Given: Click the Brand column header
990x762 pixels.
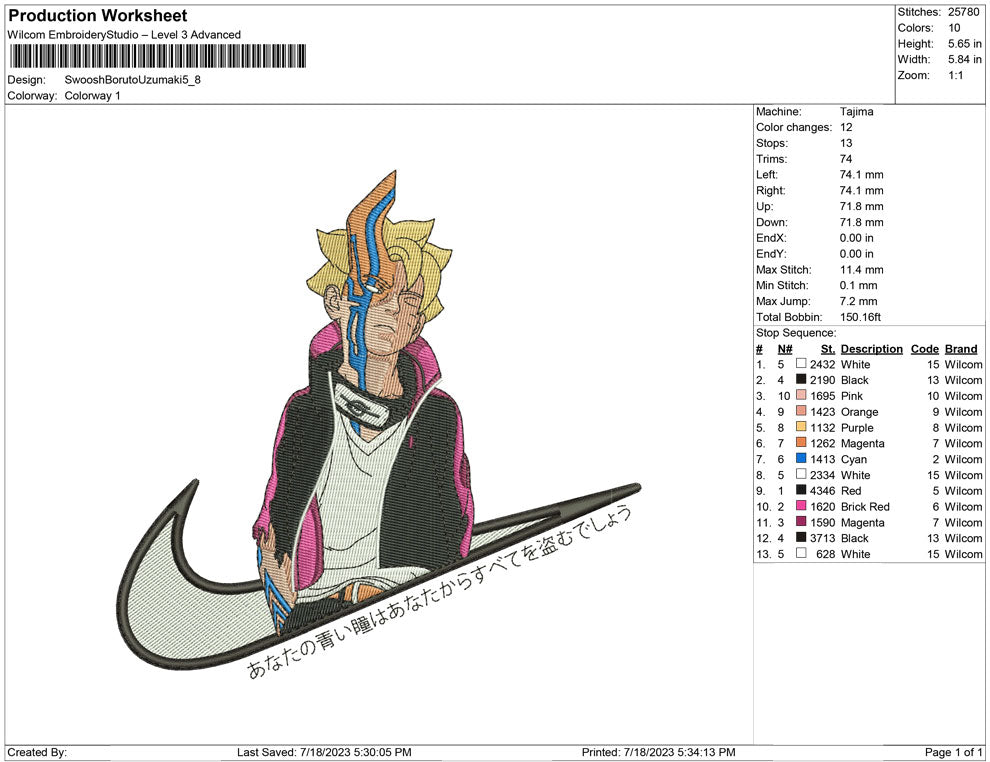Looking at the screenshot, I should 961,349.
